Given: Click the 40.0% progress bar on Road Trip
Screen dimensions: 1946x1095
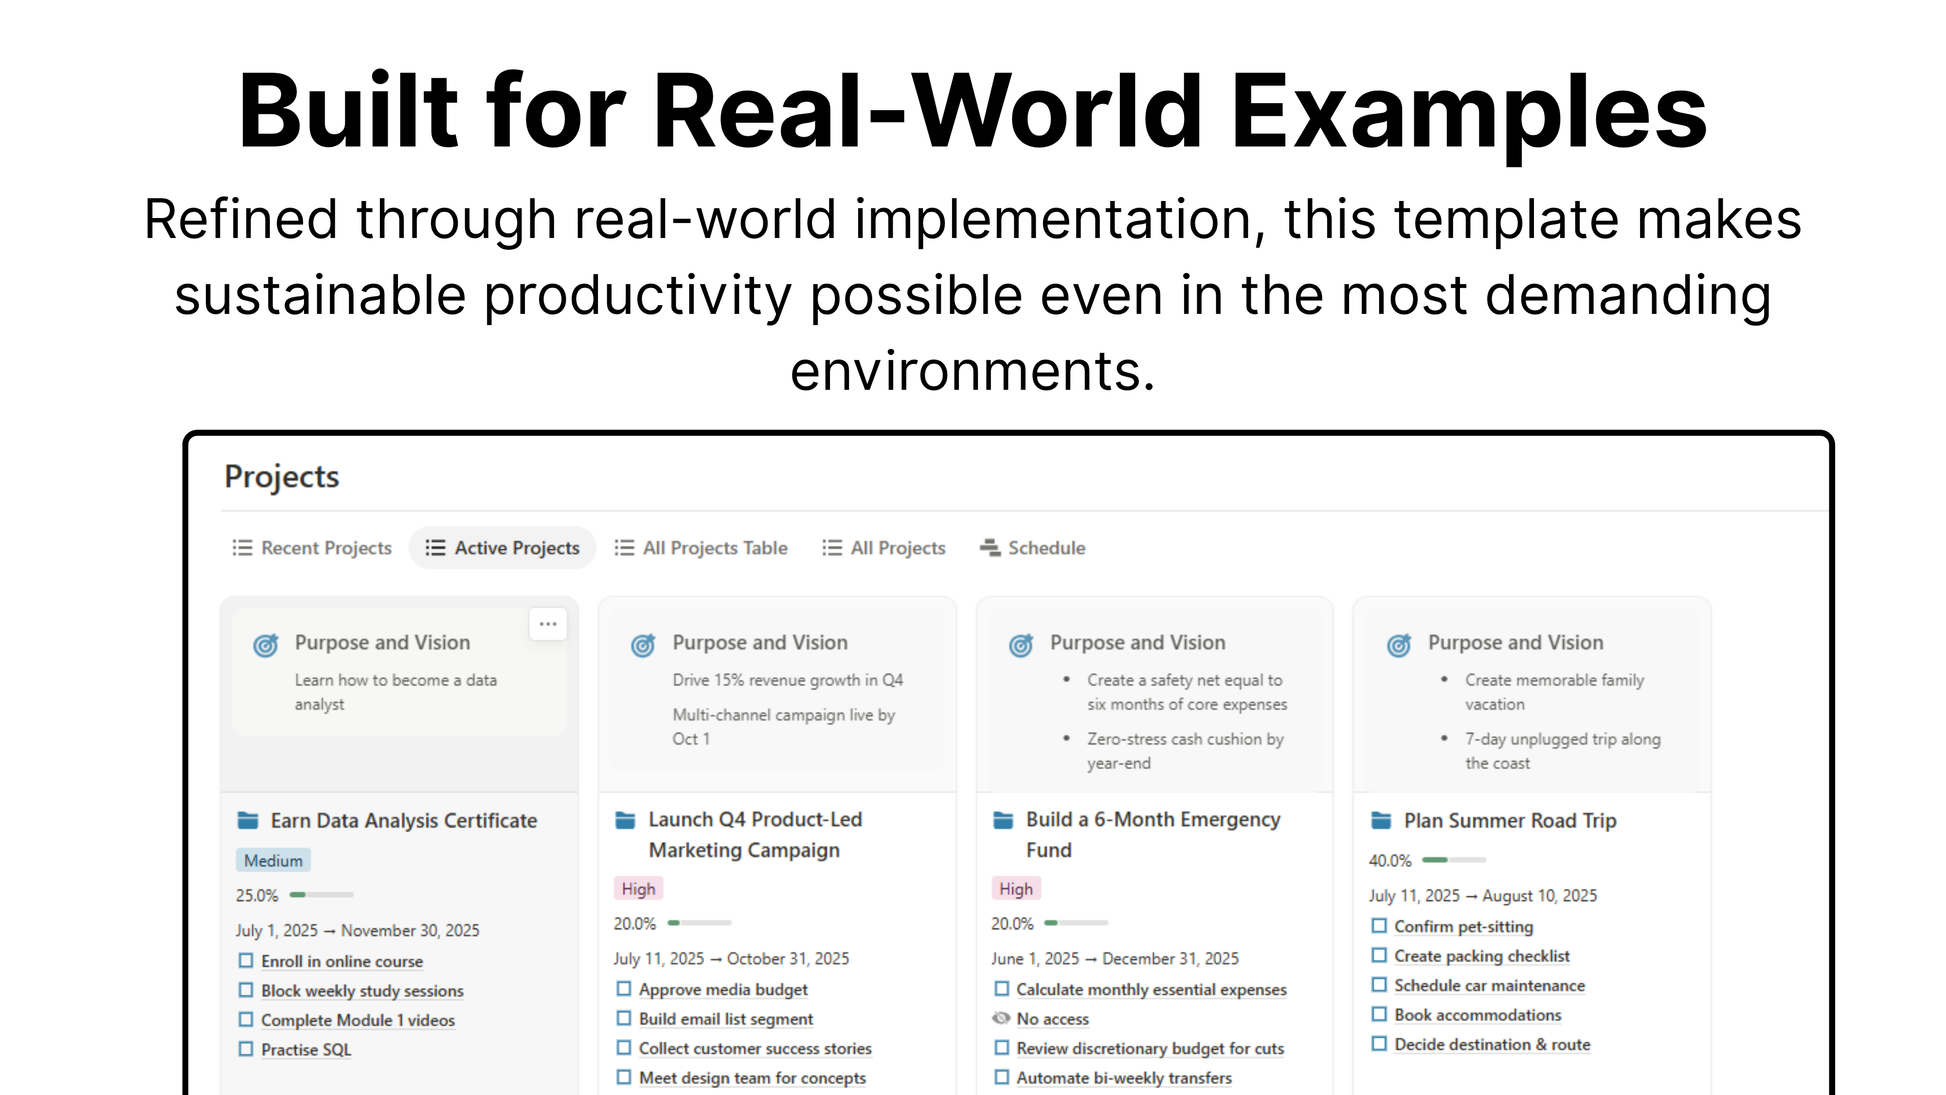Looking at the screenshot, I should [x=1454, y=860].
